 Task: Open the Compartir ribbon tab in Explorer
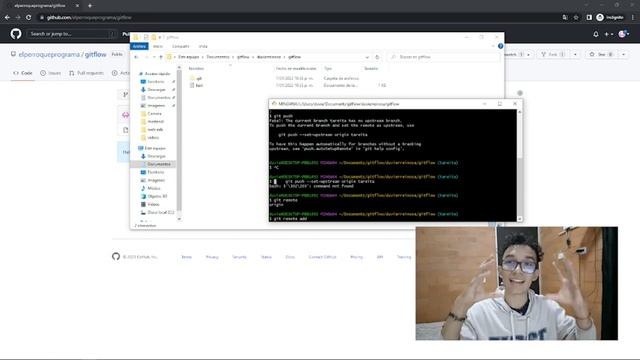(181, 47)
